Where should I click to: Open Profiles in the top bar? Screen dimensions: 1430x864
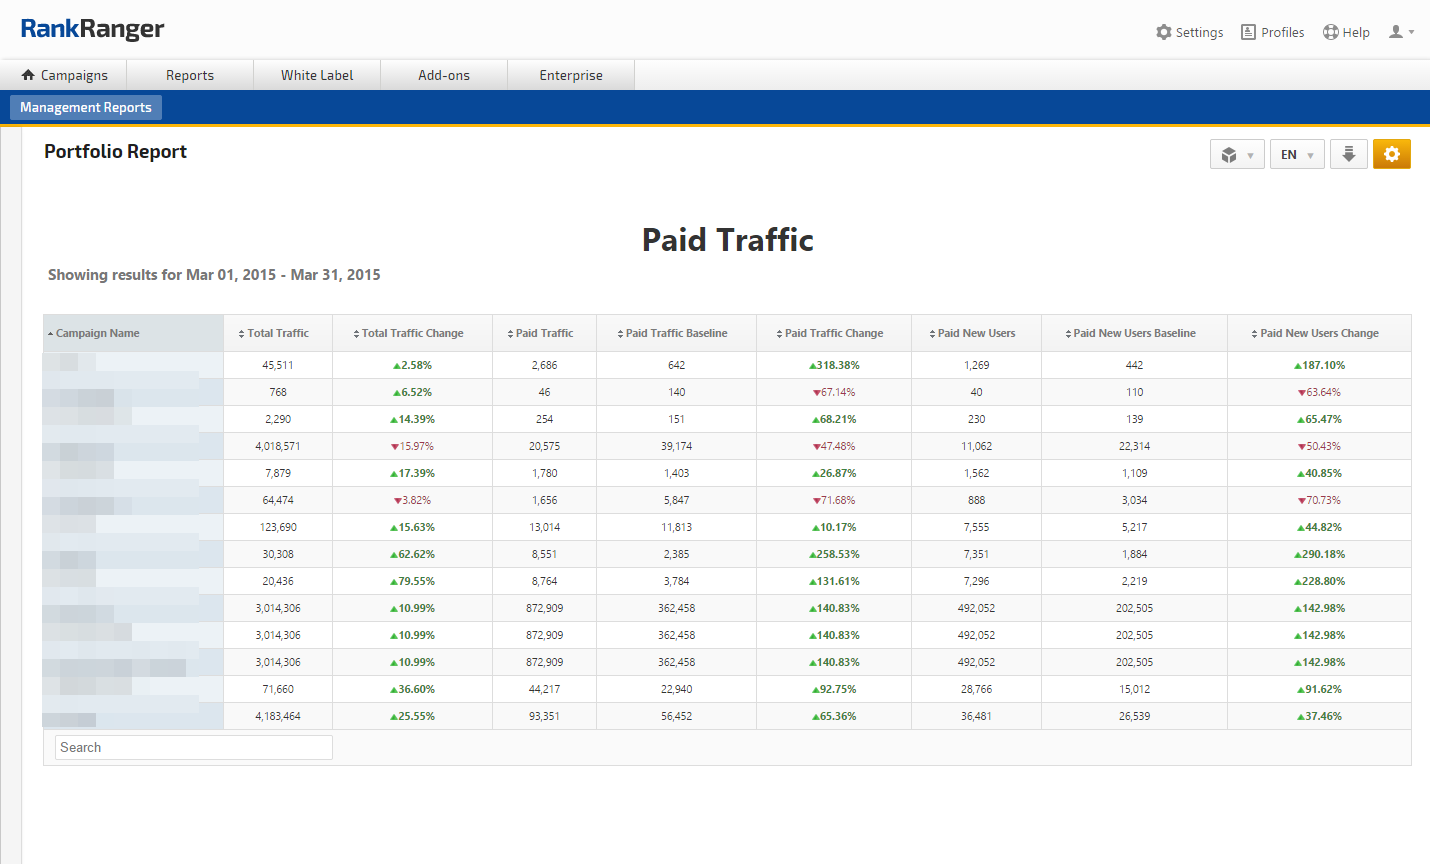[1272, 32]
